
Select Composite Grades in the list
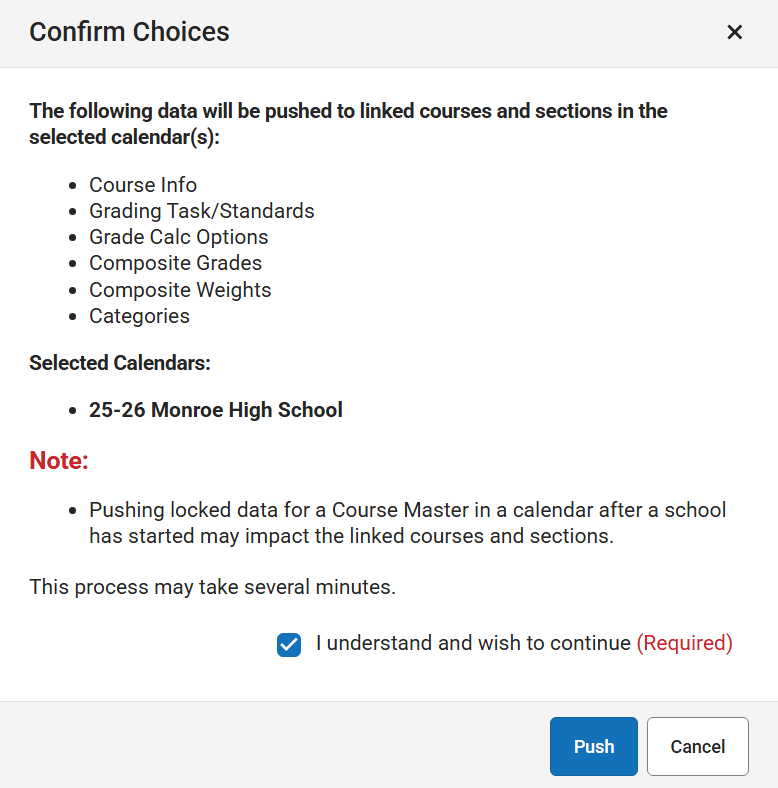(x=175, y=263)
